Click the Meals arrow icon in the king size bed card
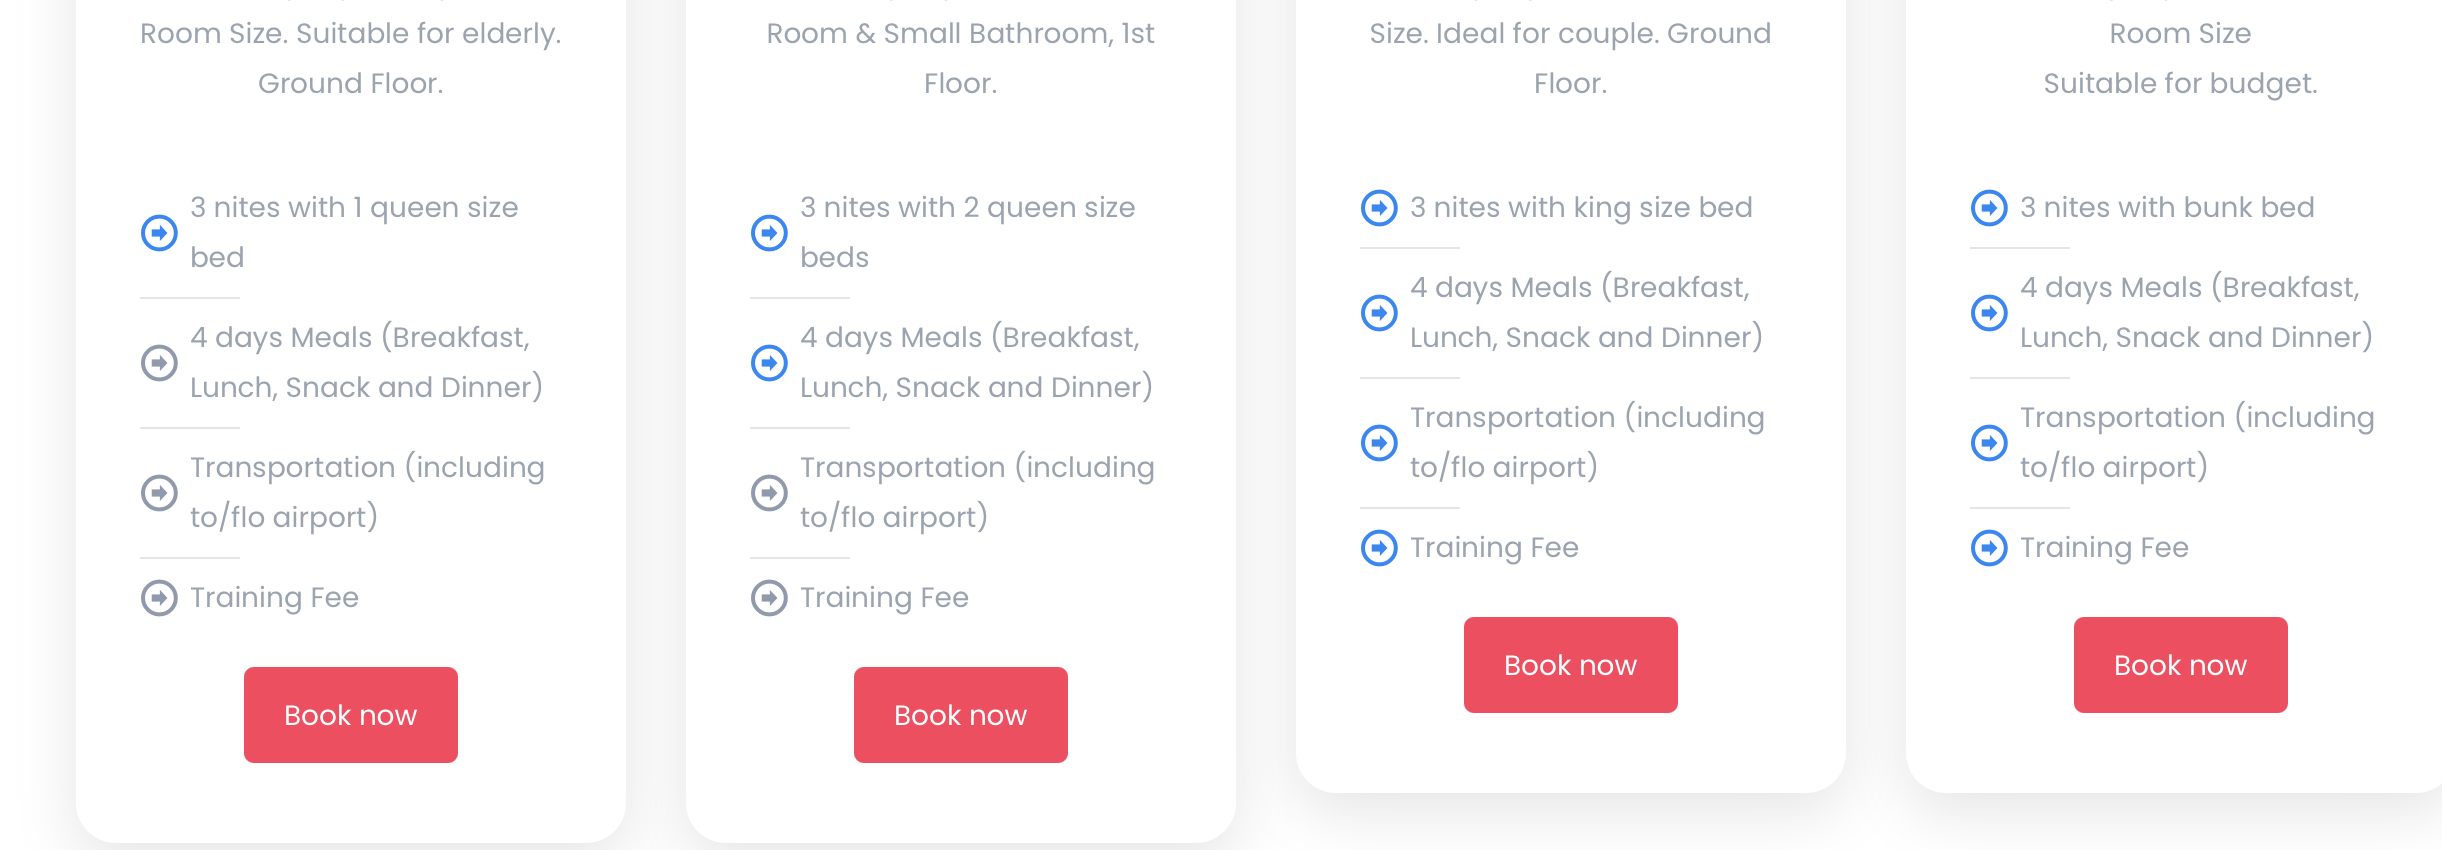This screenshot has height=850, width=2442. click(x=1379, y=313)
